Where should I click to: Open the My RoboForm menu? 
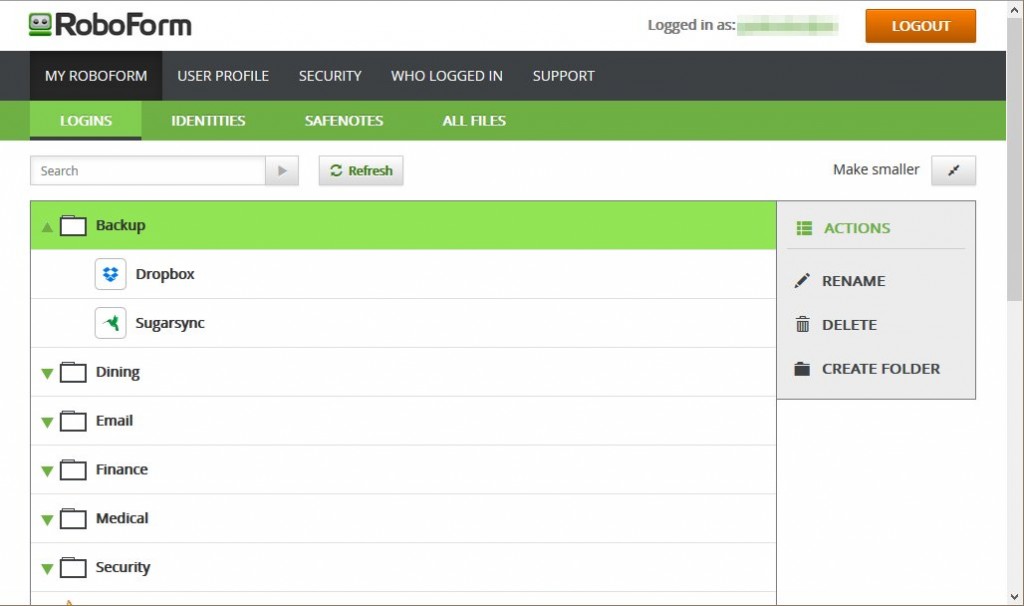click(96, 76)
